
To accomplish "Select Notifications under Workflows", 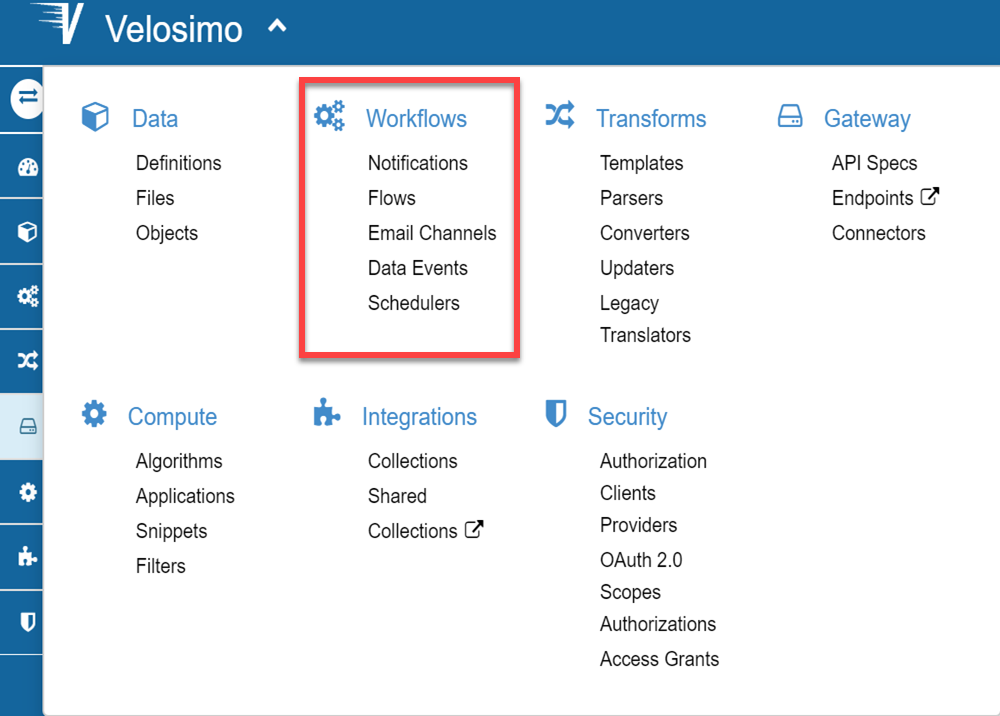I will [x=418, y=163].
